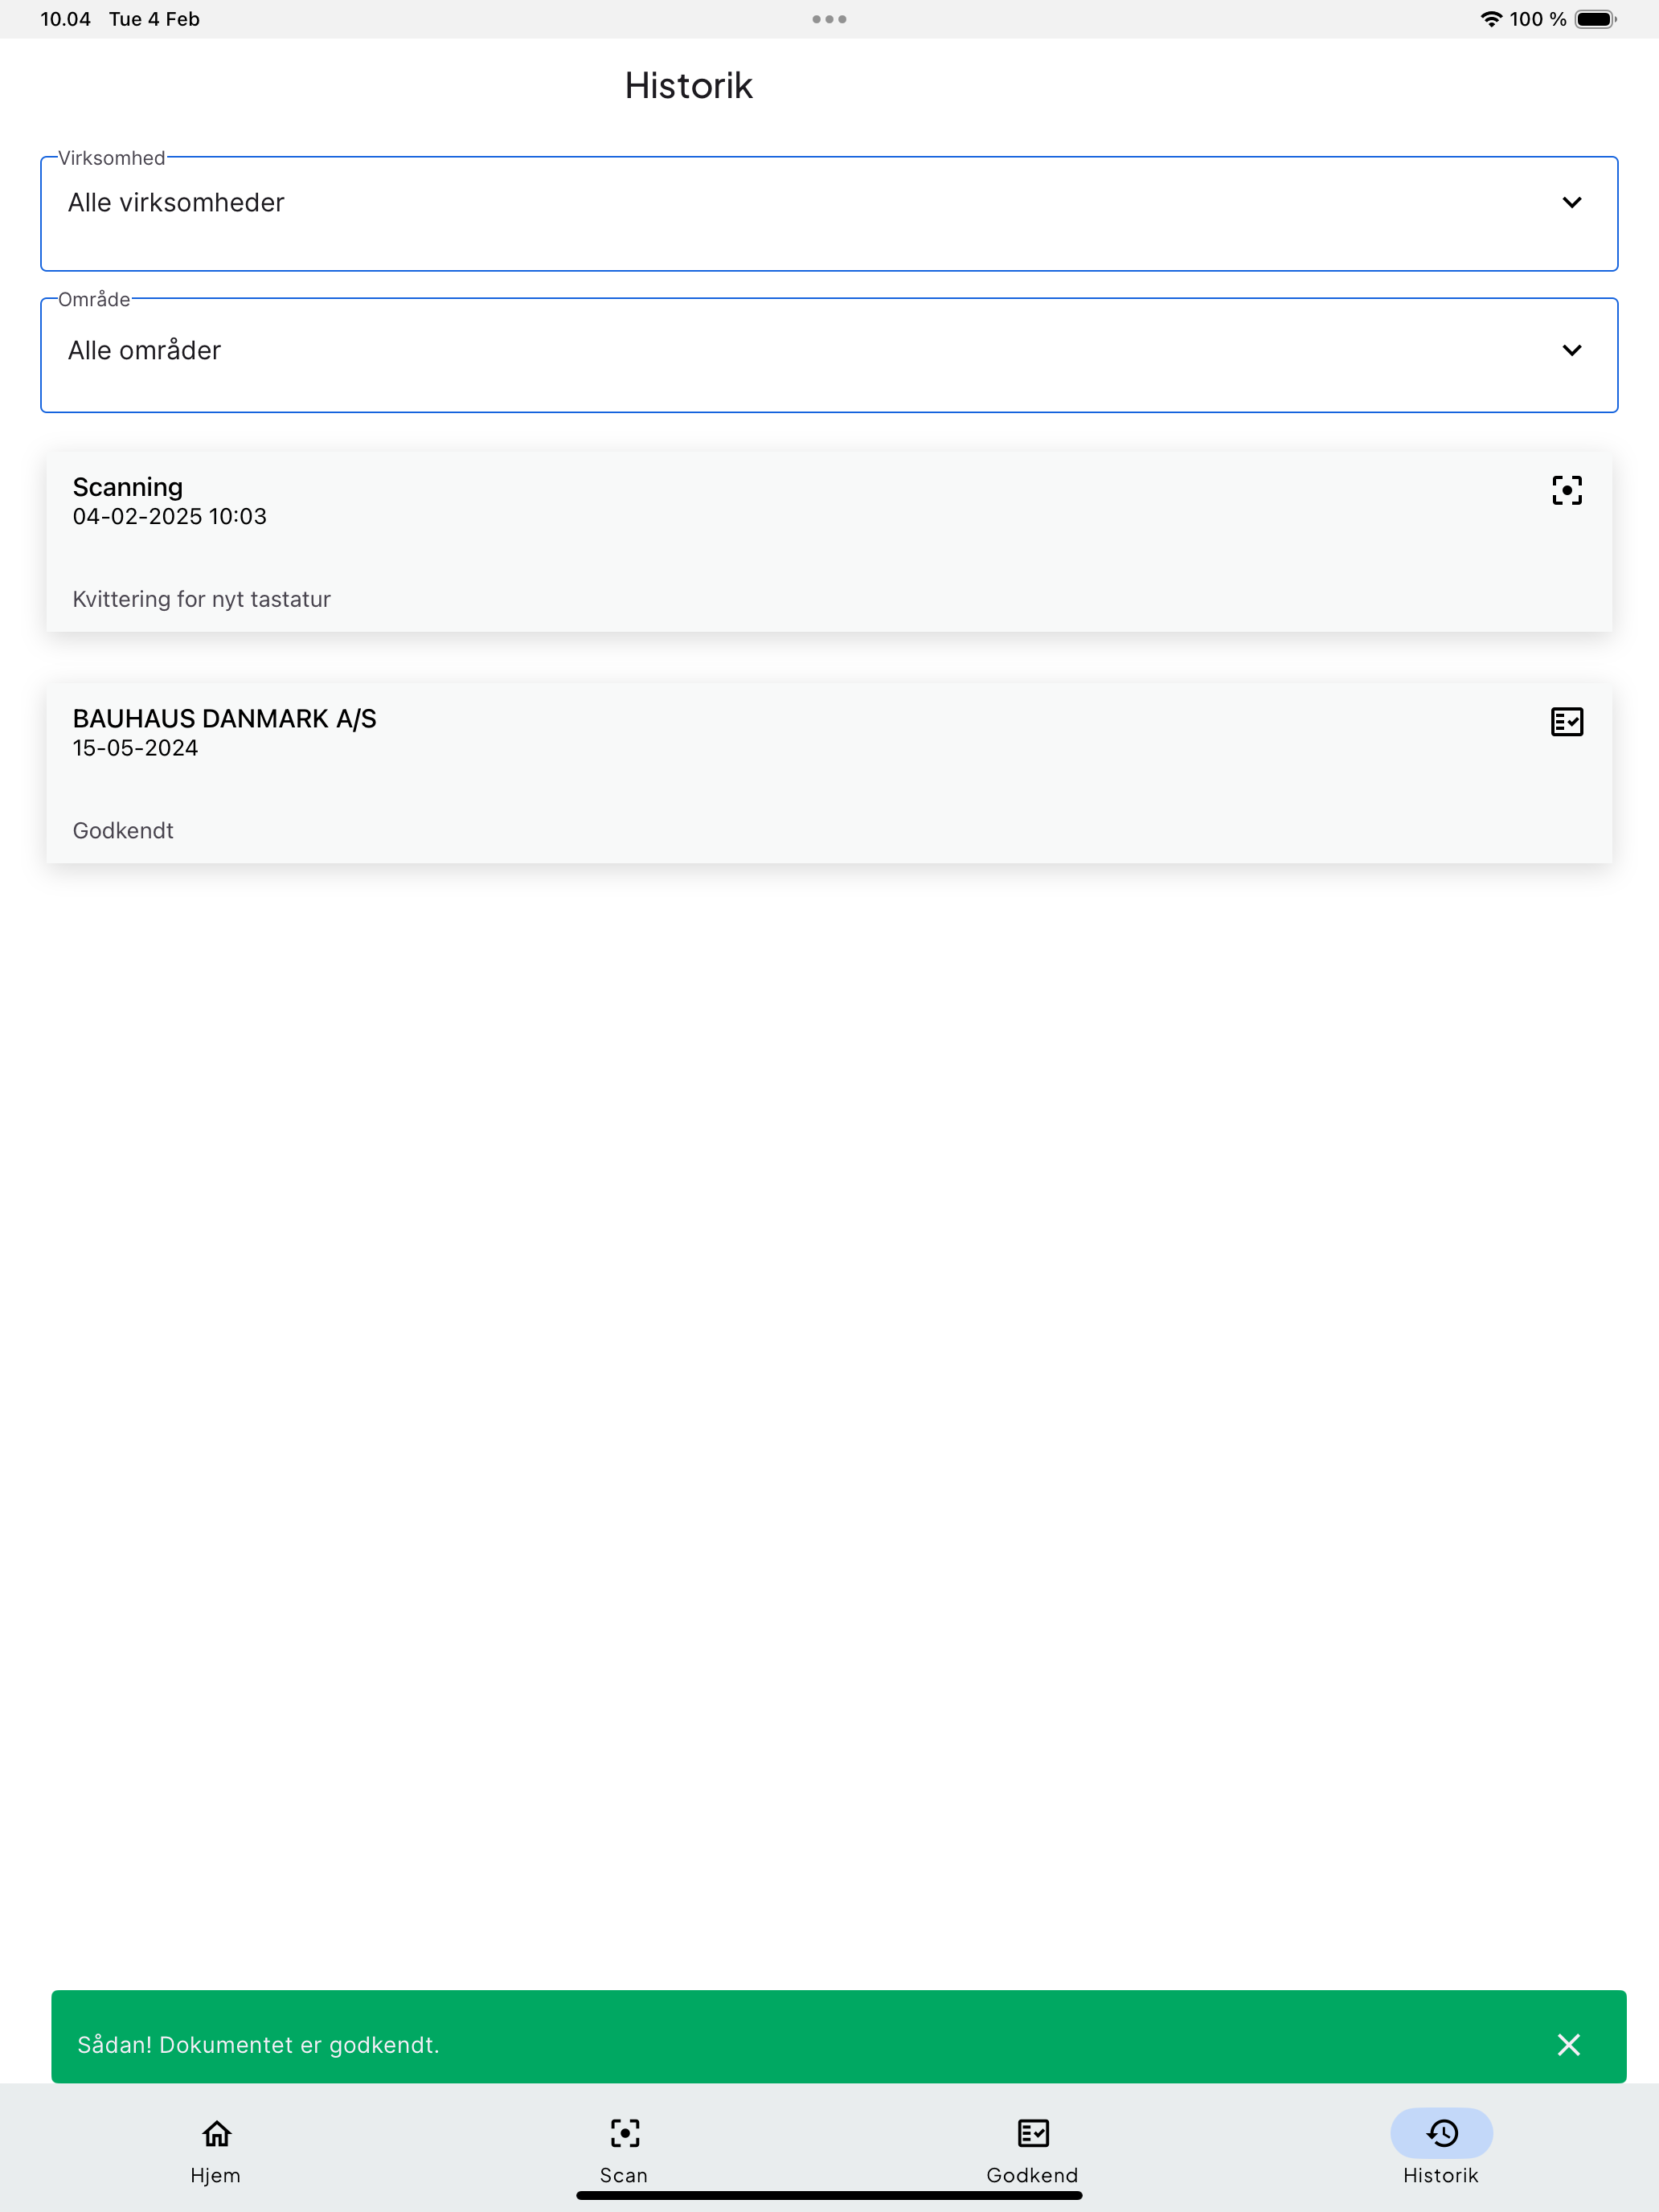Switch to the Hjem tab label
This screenshot has width=1659, height=2212.
coord(216,2175)
